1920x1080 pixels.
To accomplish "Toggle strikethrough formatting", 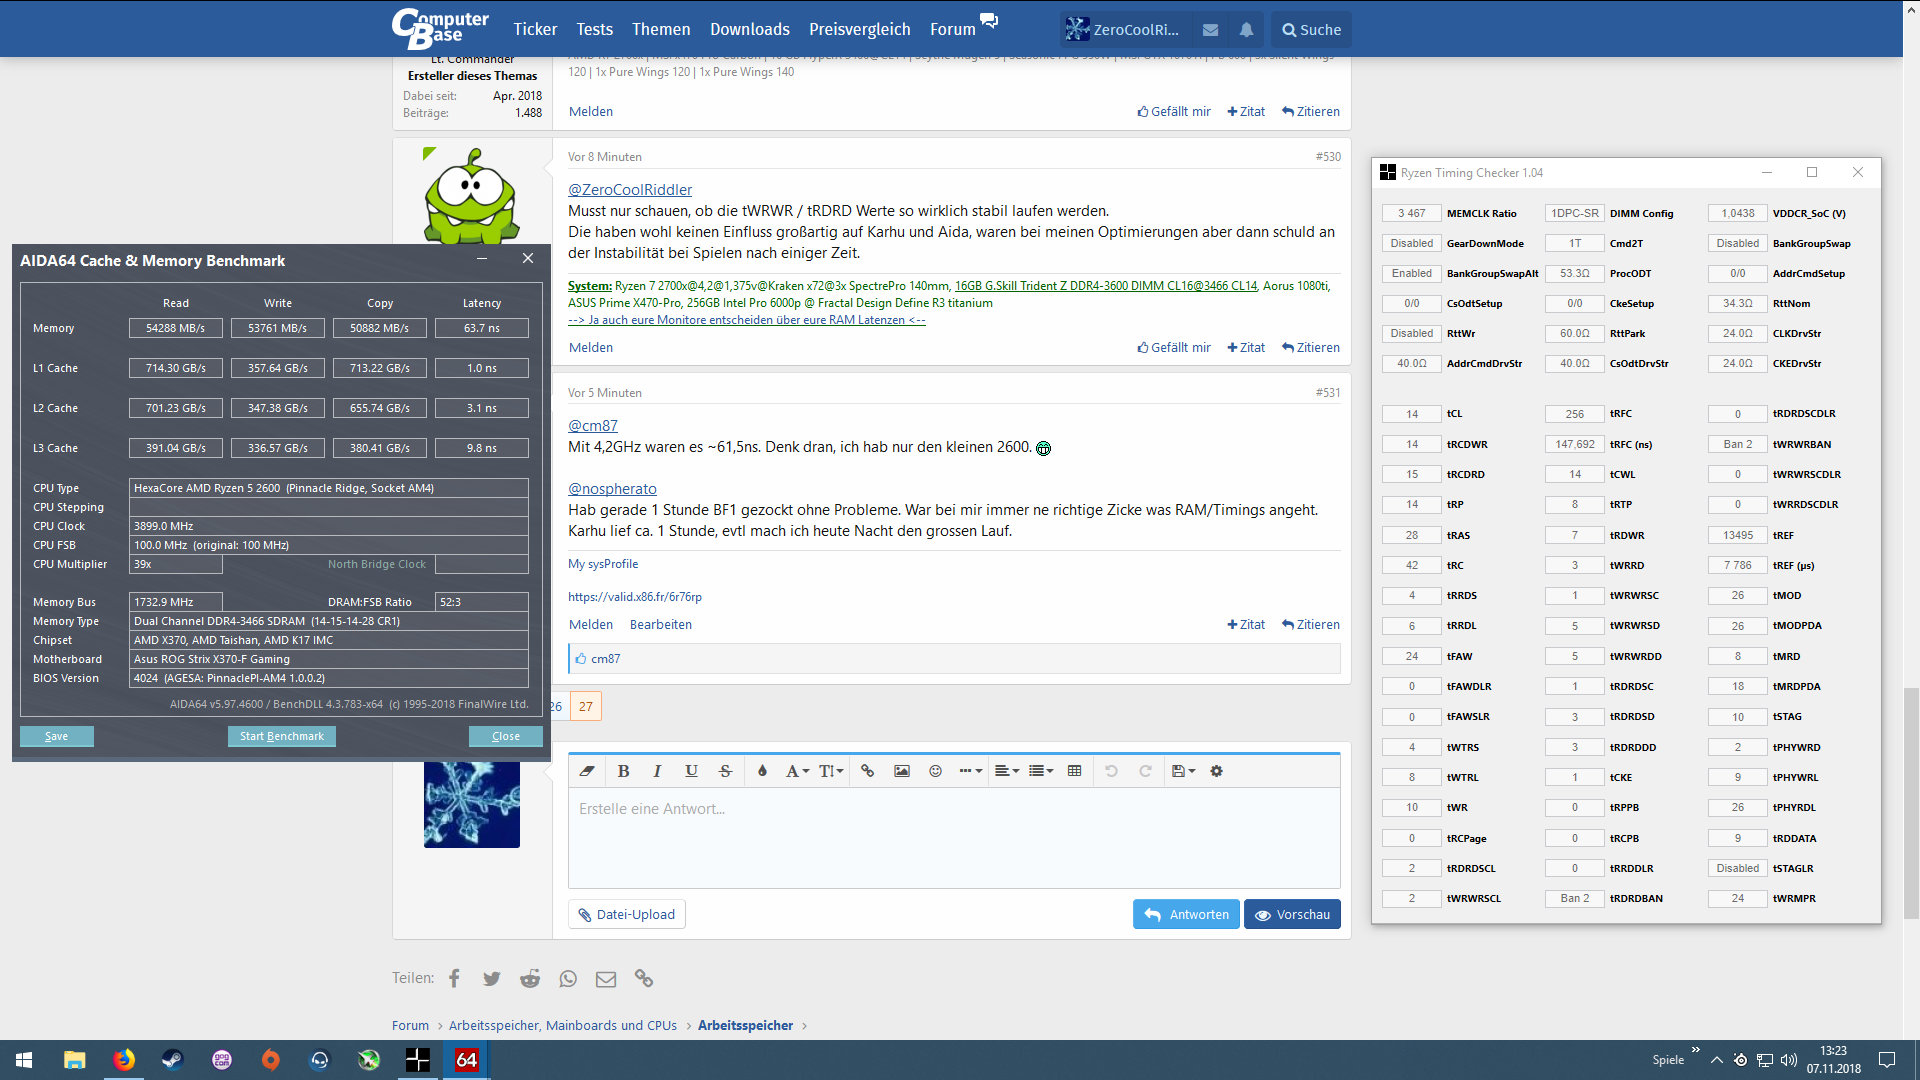I will pyautogui.click(x=725, y=771).
